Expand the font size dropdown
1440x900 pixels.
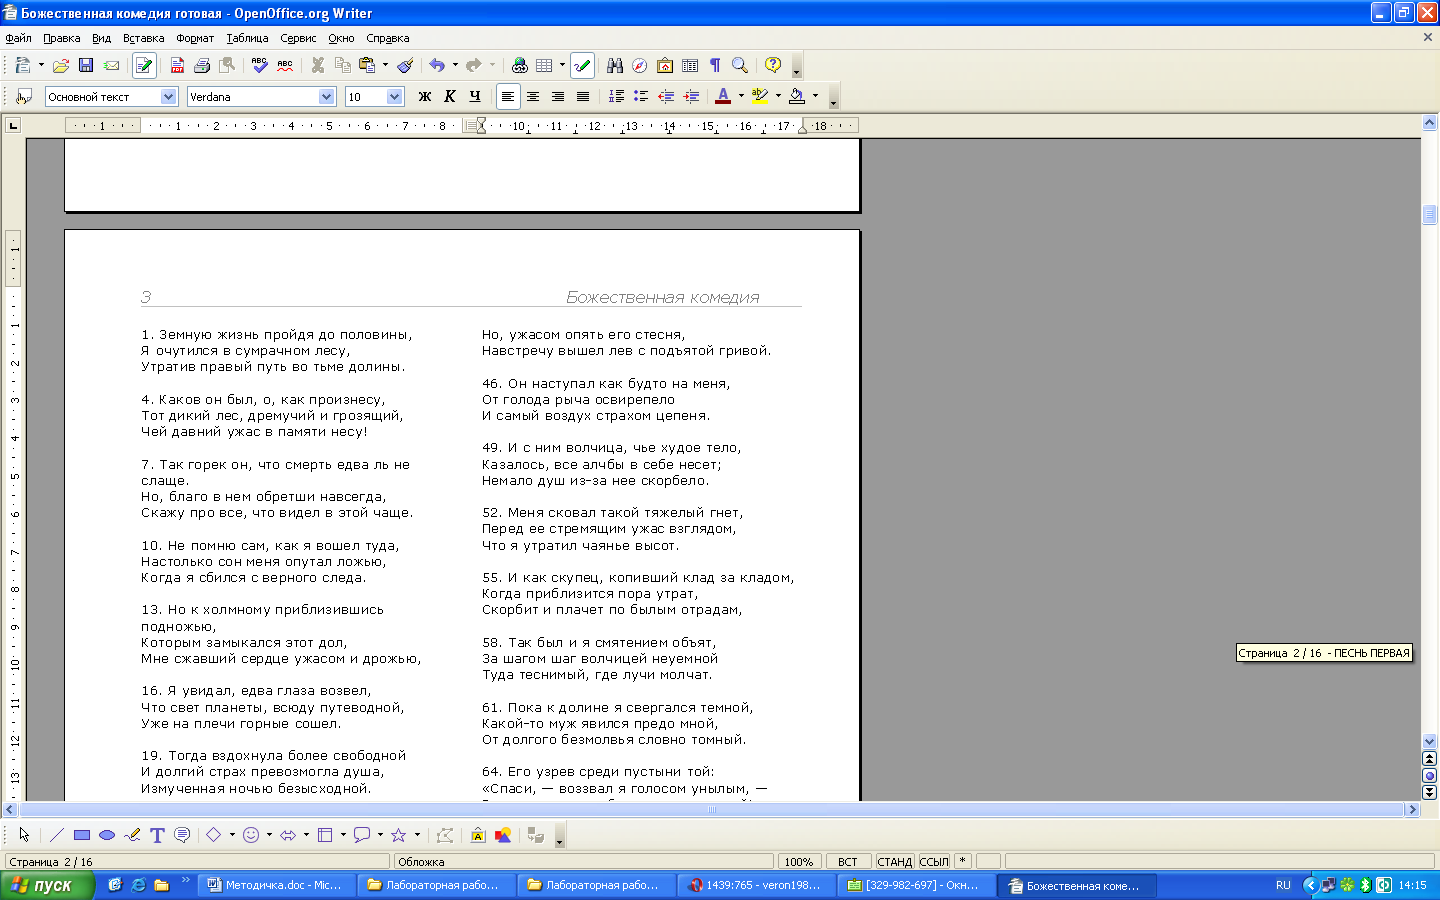coord(394,97)
